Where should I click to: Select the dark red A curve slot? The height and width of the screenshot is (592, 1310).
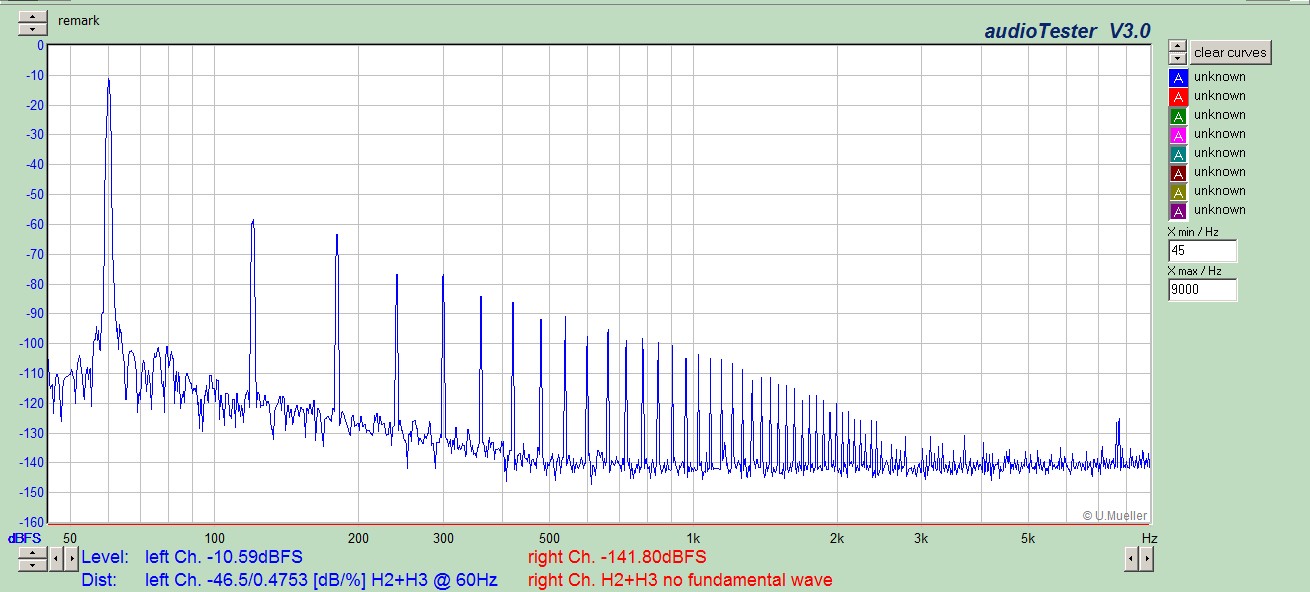[1178, 172]
